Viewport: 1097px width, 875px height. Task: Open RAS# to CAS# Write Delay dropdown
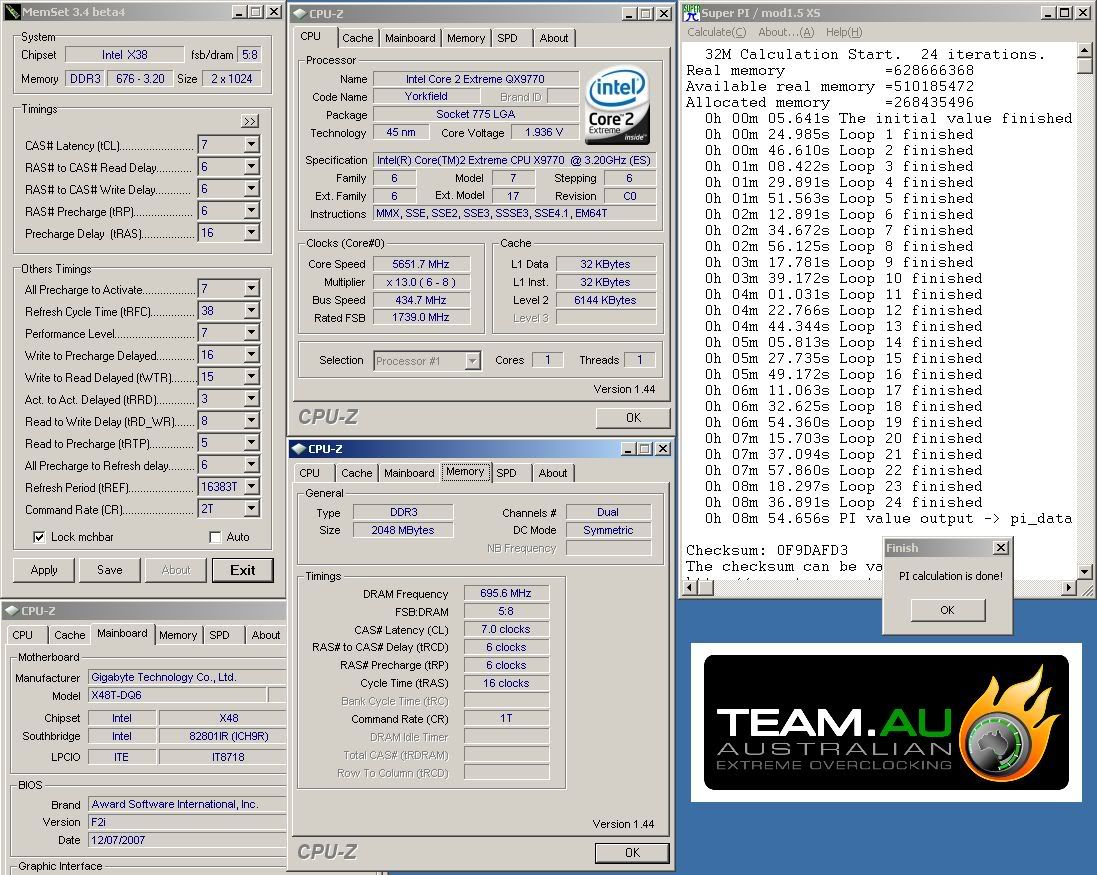coord(252,189)
